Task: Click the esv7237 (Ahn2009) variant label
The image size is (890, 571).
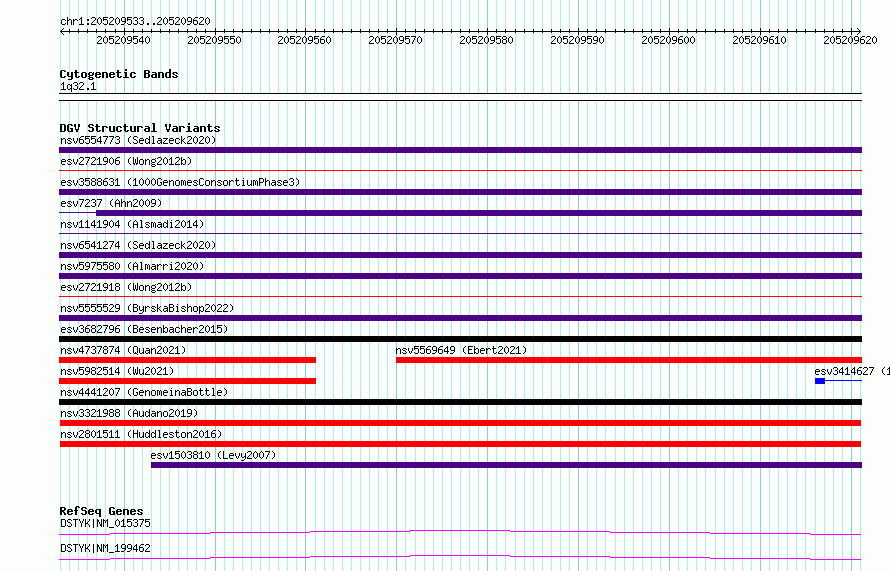Action: (x=111, y=203)
